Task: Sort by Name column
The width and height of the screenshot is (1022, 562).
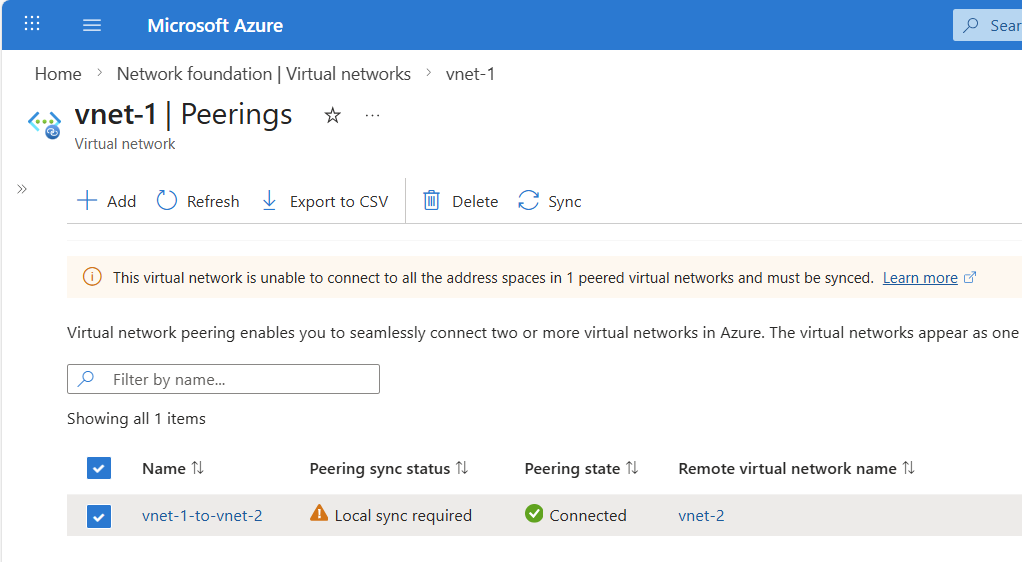Action: tap(173, 468)
